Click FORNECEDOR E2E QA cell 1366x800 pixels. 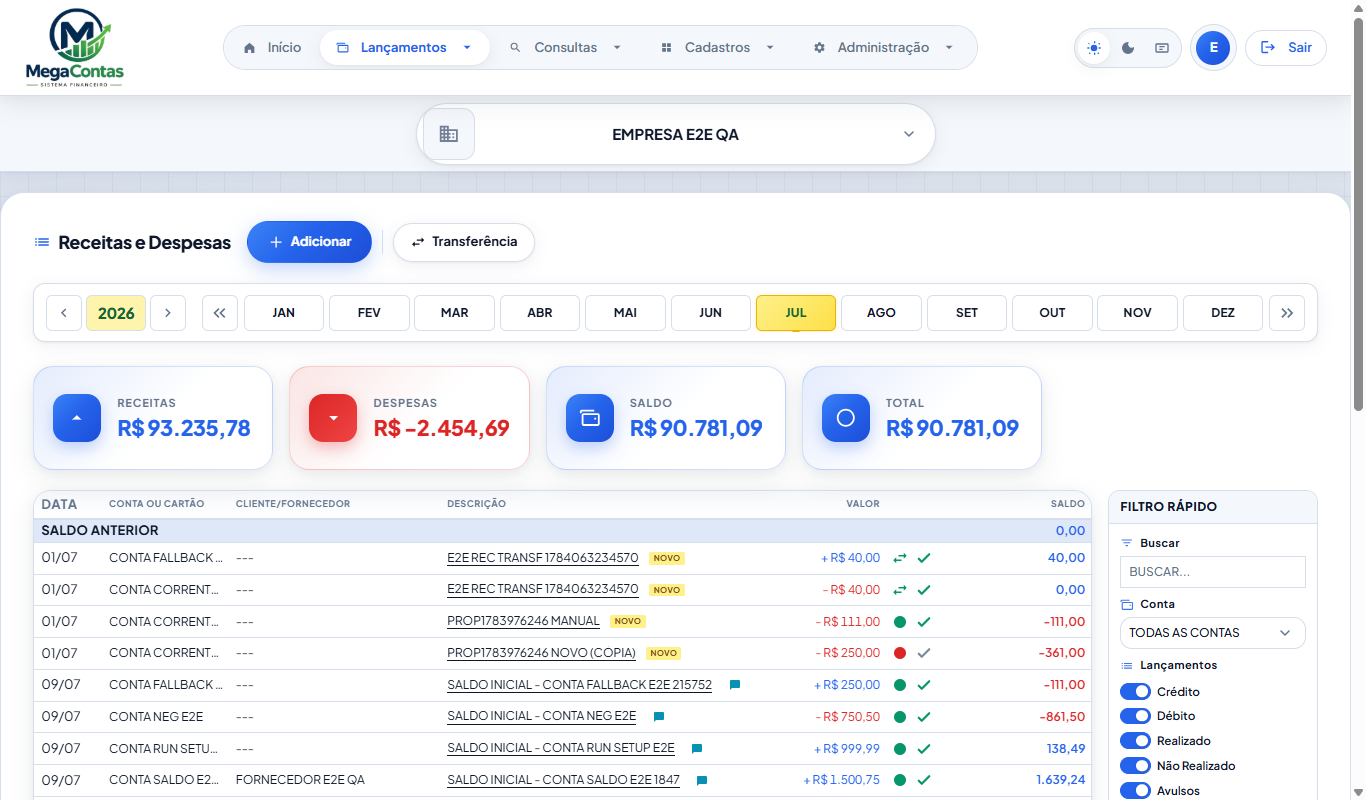pos(300,780)
